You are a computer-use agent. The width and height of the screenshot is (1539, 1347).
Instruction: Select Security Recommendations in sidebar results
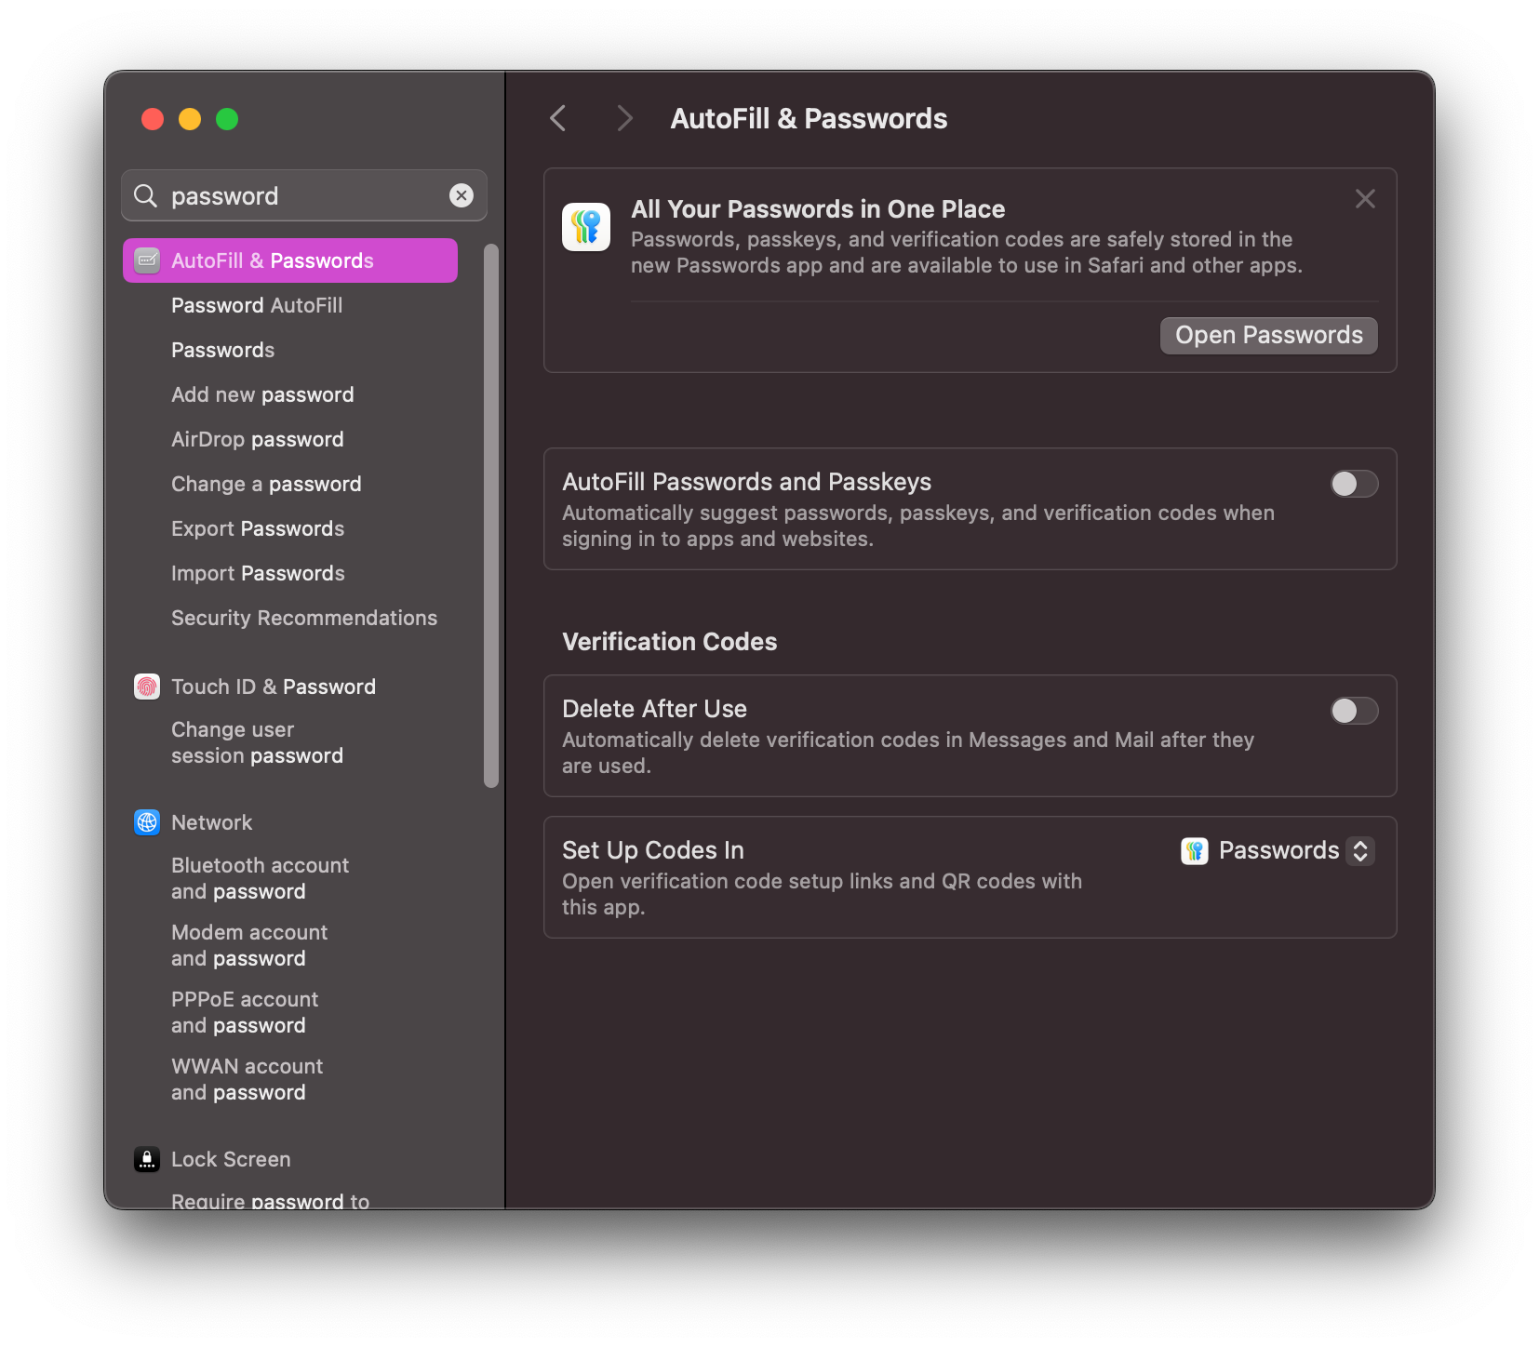pyautogui.click(x=304, y=618)
